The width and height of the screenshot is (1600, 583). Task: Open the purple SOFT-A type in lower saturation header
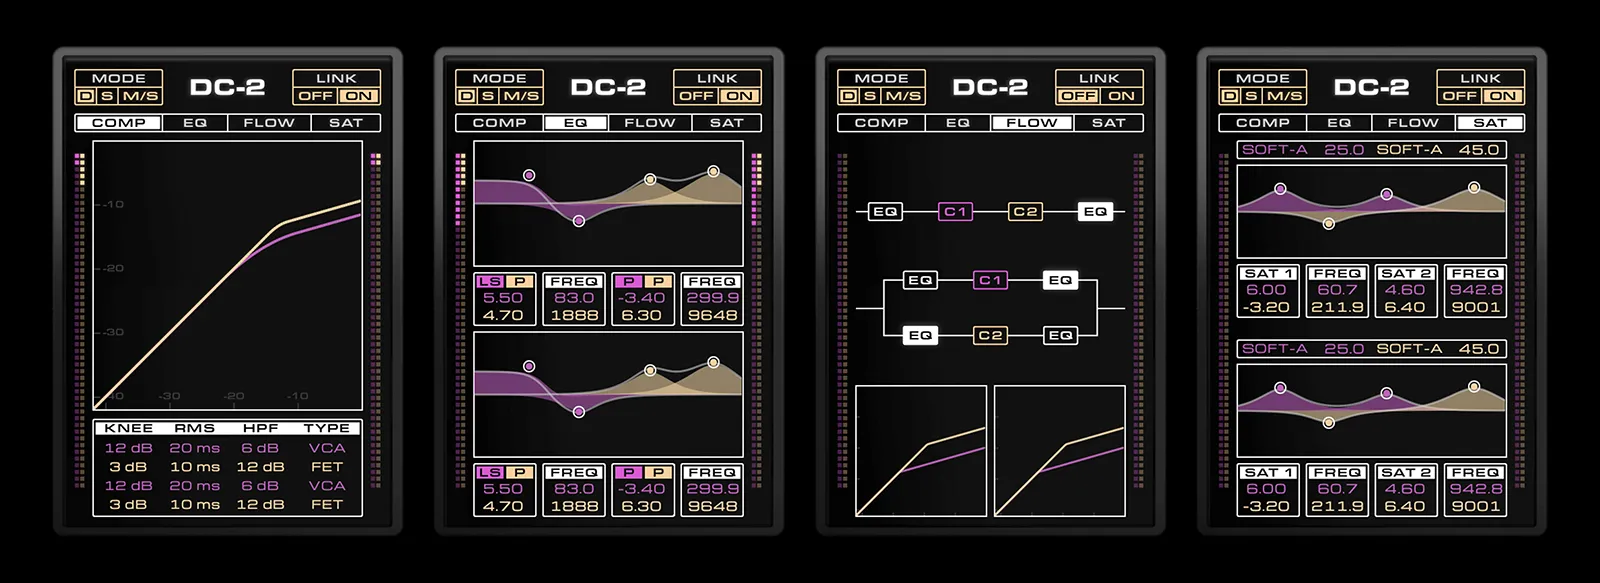tap(1274, 348)
